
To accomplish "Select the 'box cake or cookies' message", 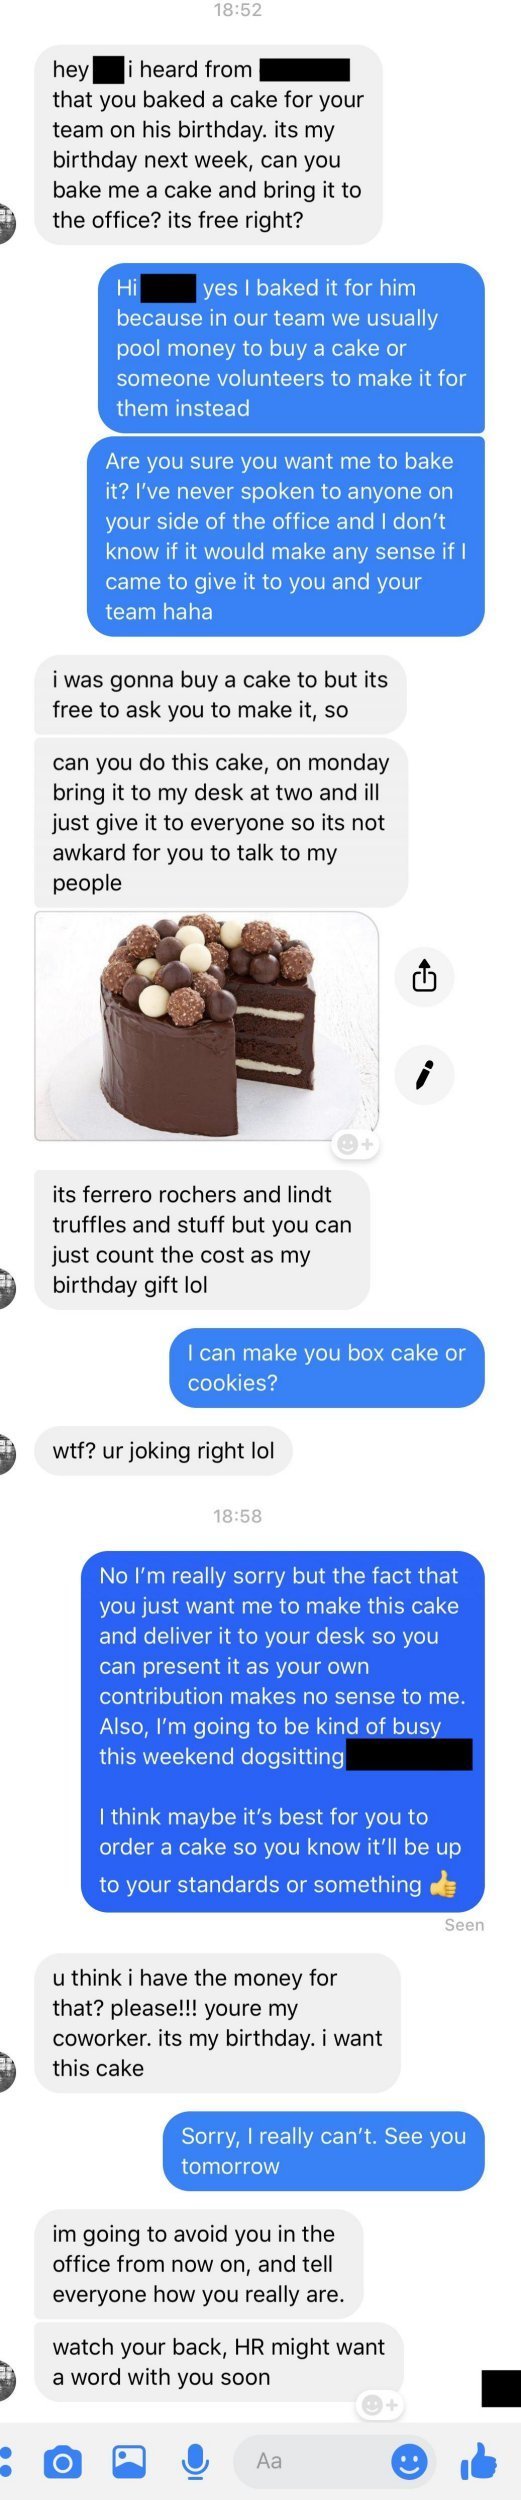I will 327,1367.
